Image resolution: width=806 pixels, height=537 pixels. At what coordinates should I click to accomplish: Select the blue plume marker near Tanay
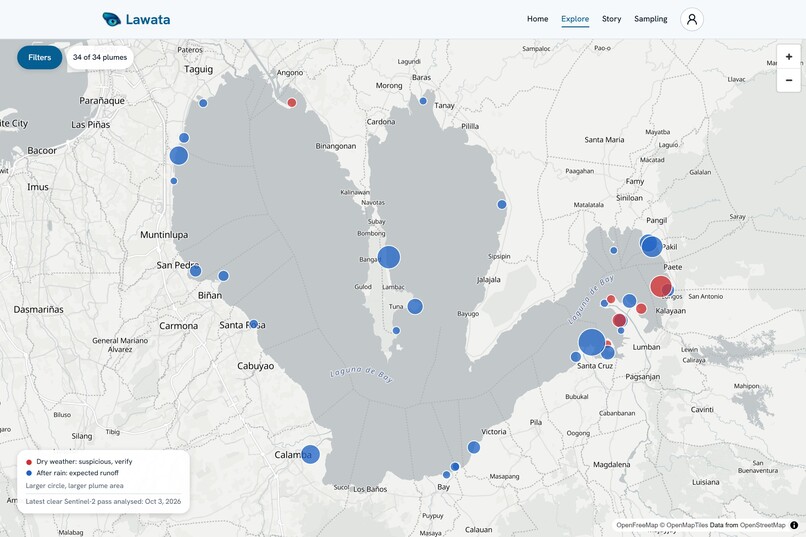coord(423,101)
